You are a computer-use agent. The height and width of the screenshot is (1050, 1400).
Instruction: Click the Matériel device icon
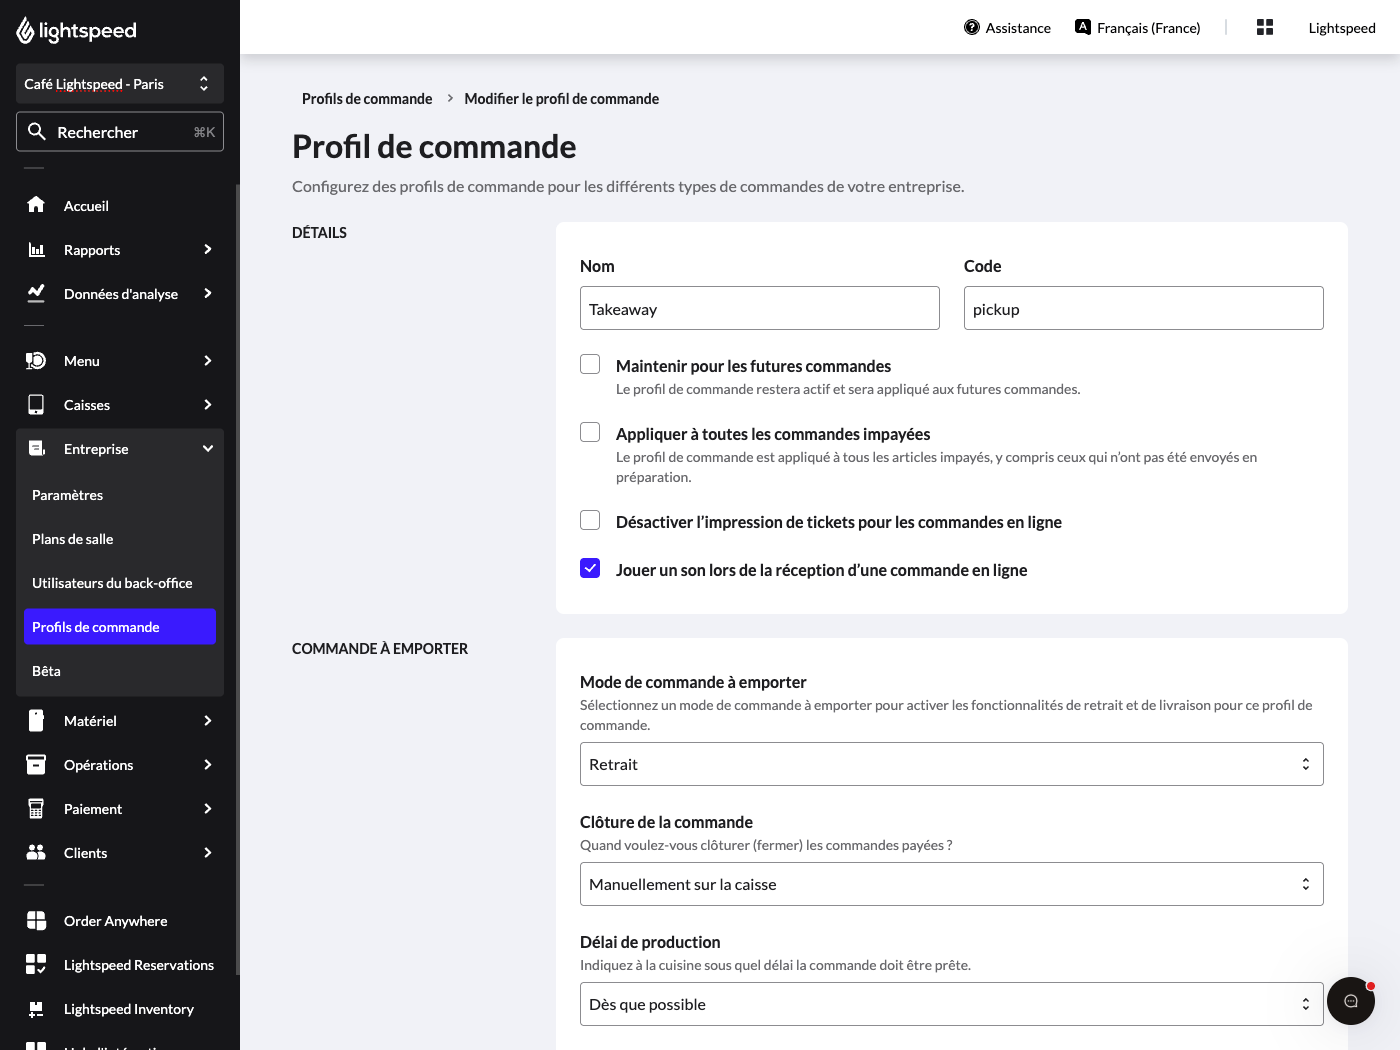tap(36, 720)
